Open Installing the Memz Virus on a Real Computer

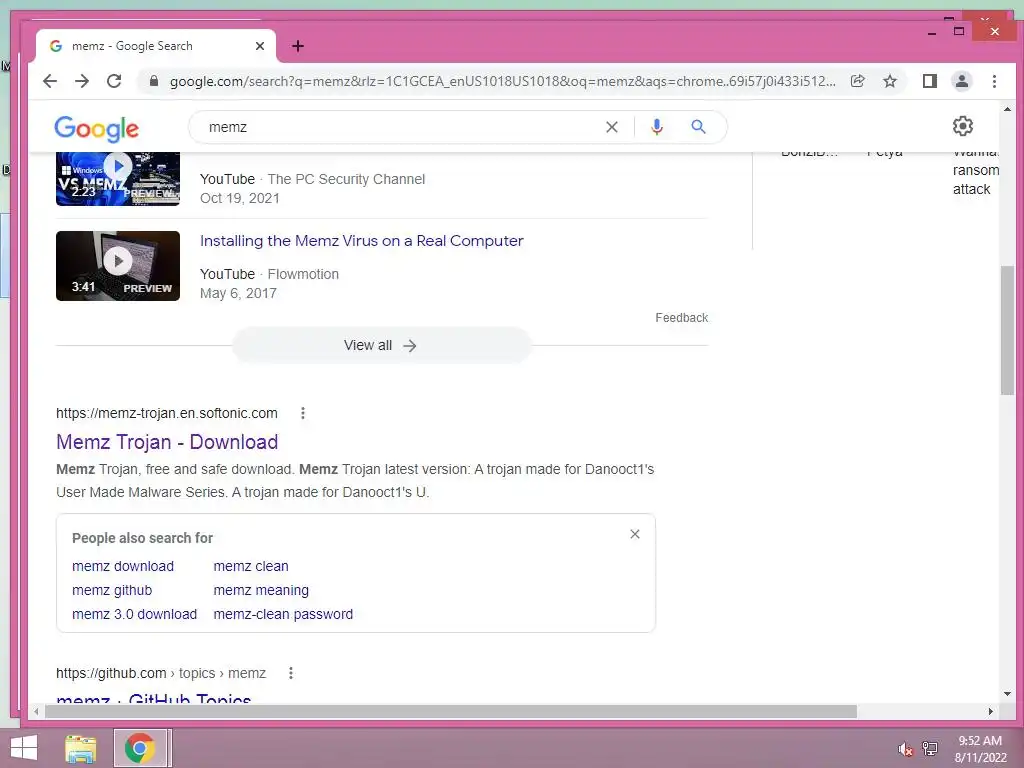[362, 241]
